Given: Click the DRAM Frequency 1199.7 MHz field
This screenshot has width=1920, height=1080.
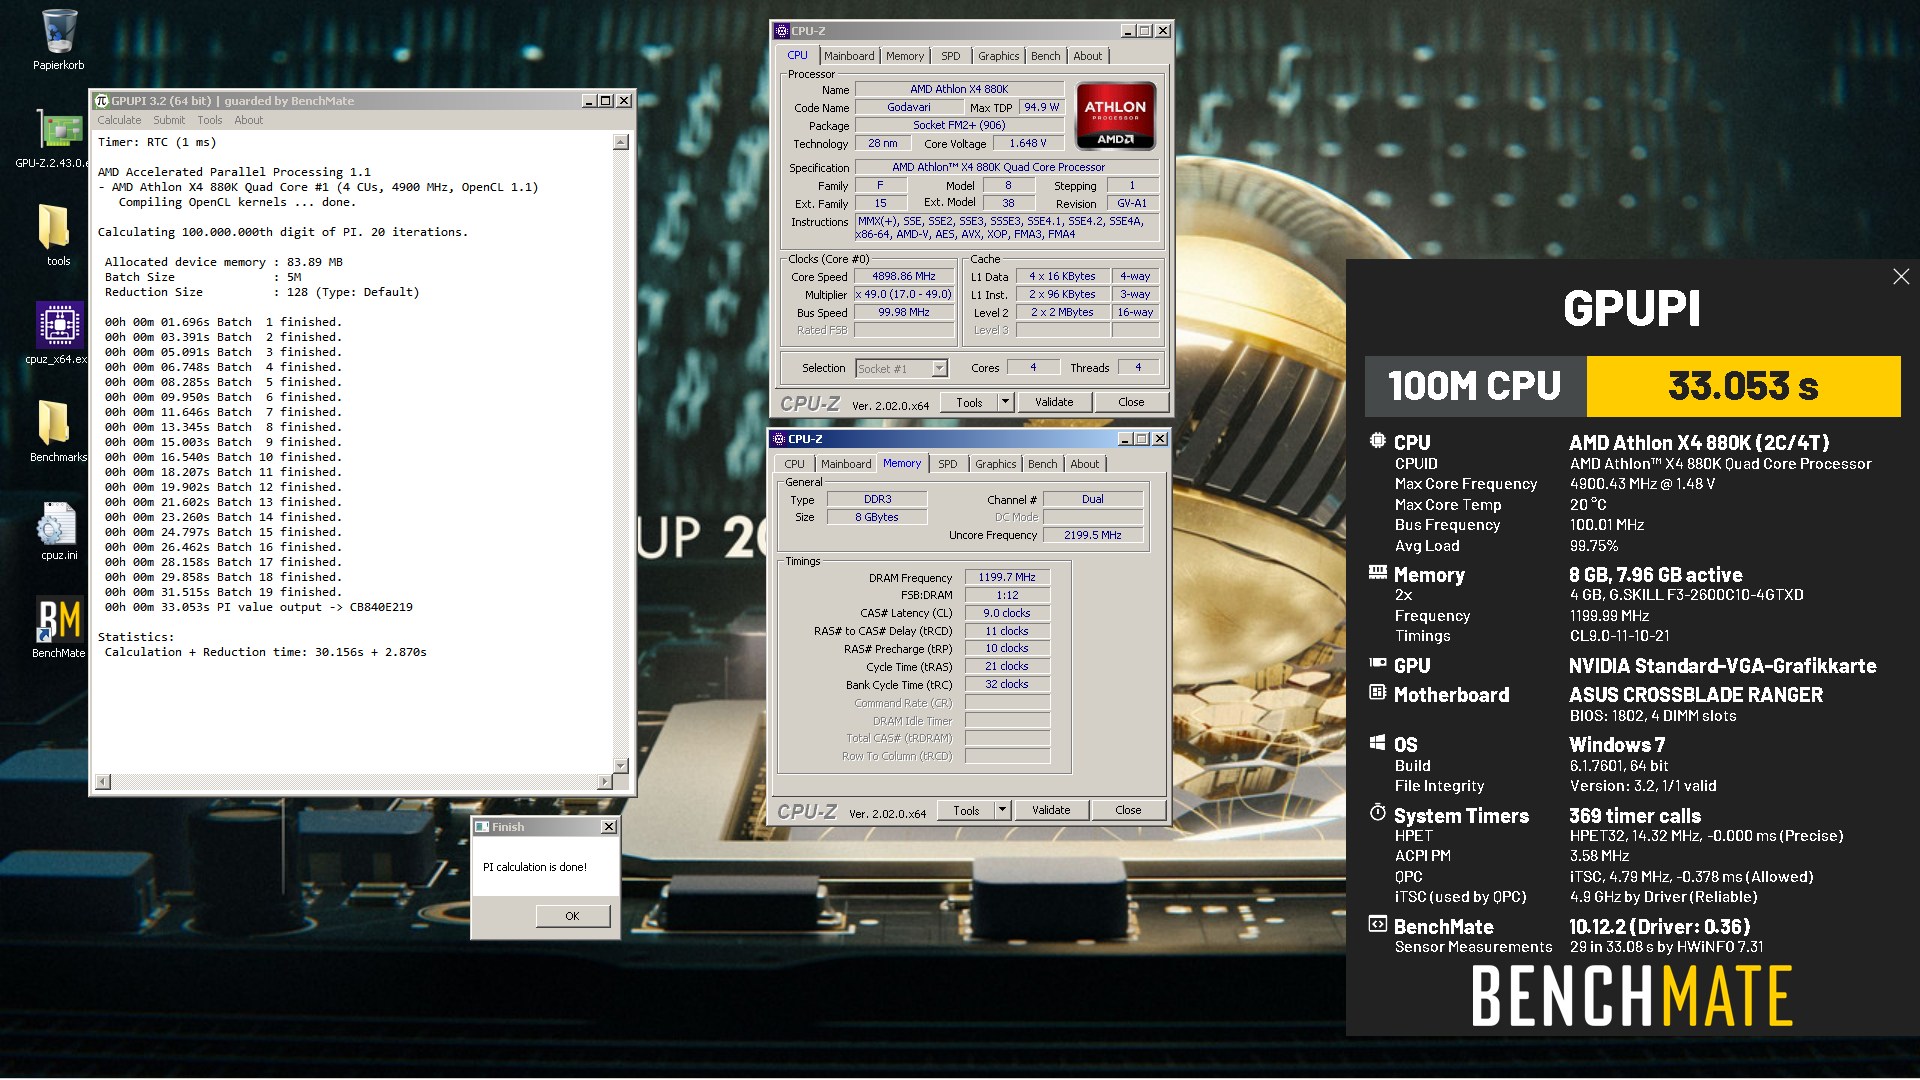Looking at the screenshot, I should coord(1007,577).
